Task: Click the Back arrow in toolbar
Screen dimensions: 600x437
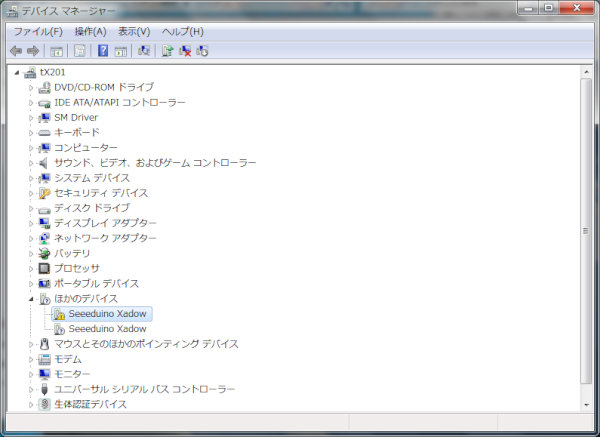Action: pyautogui.click(x=16, y=51)
